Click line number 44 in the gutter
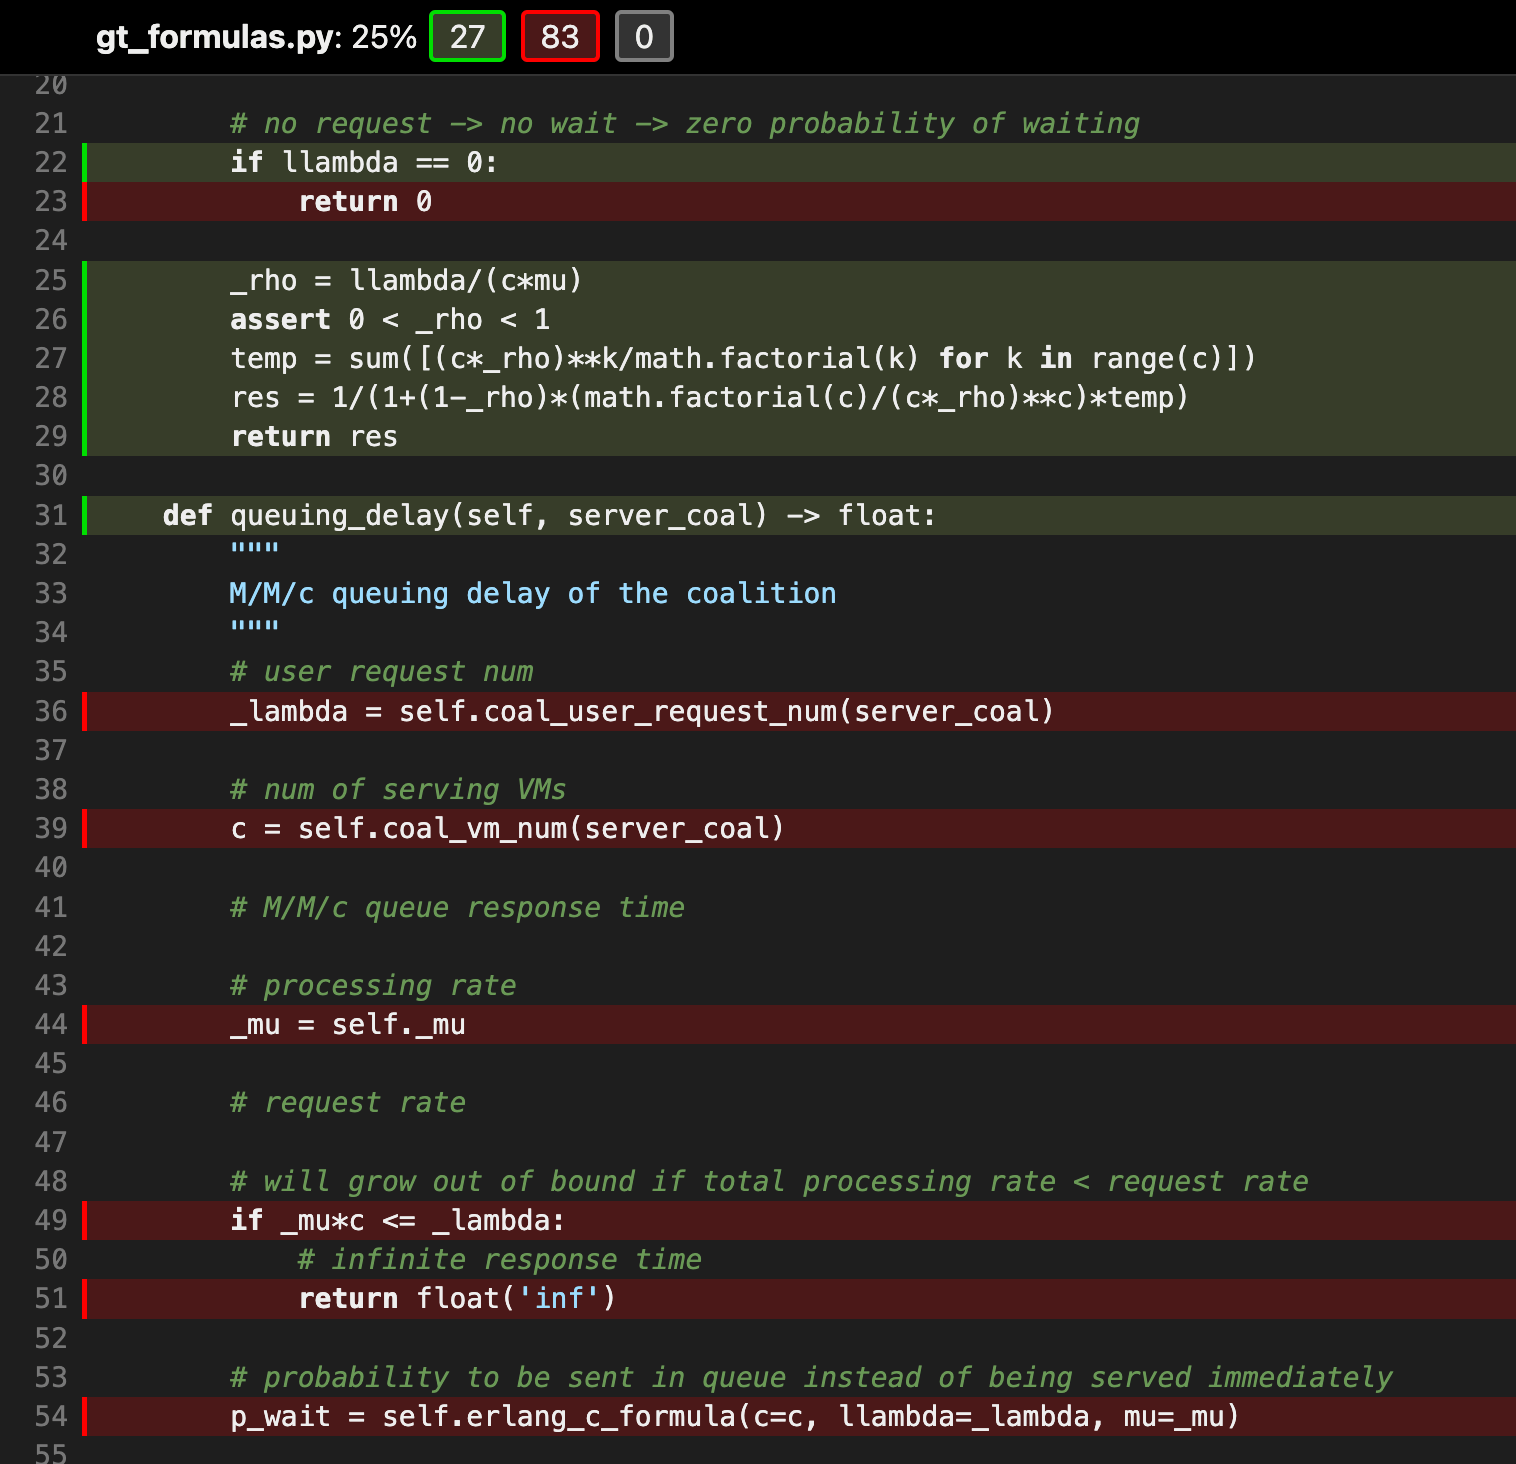 [x=51, y=1025]
